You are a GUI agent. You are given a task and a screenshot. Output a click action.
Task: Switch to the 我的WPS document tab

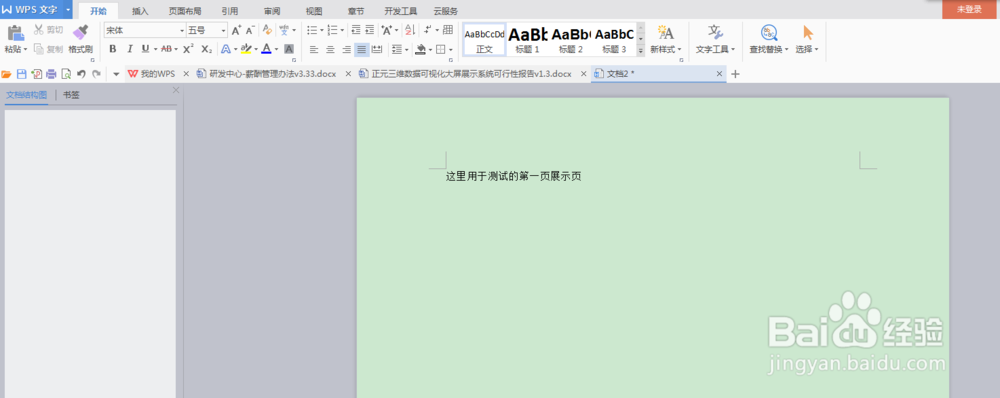(x=159, y=74)
